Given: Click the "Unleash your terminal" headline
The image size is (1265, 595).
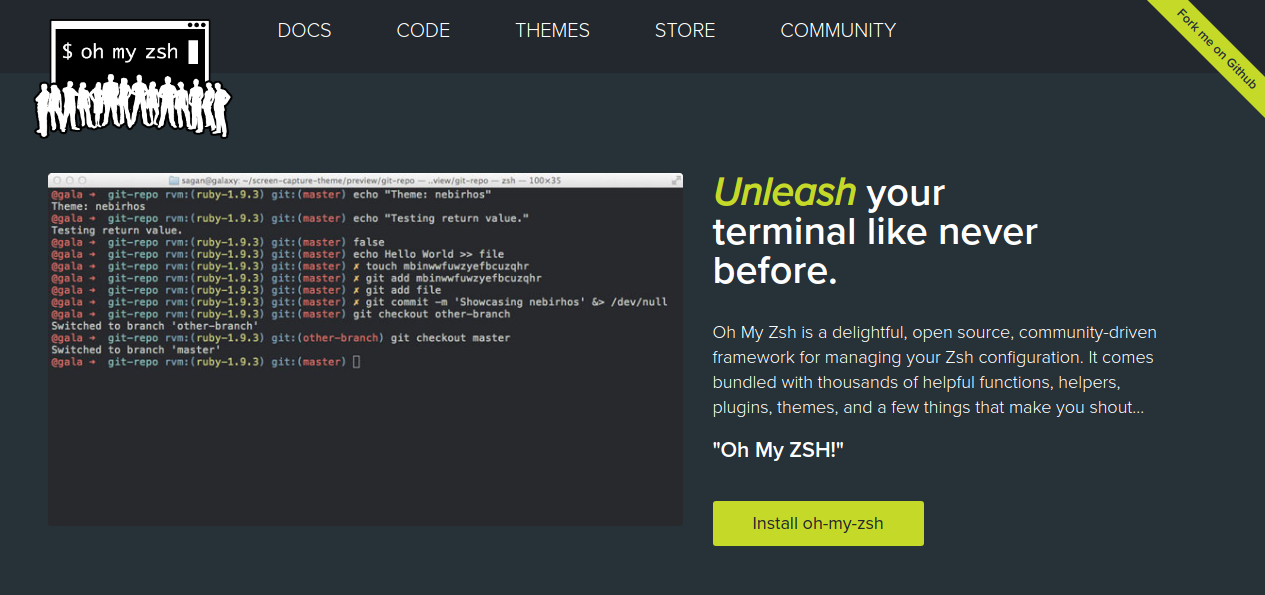Looking at the screenshot, I should 875,232.
